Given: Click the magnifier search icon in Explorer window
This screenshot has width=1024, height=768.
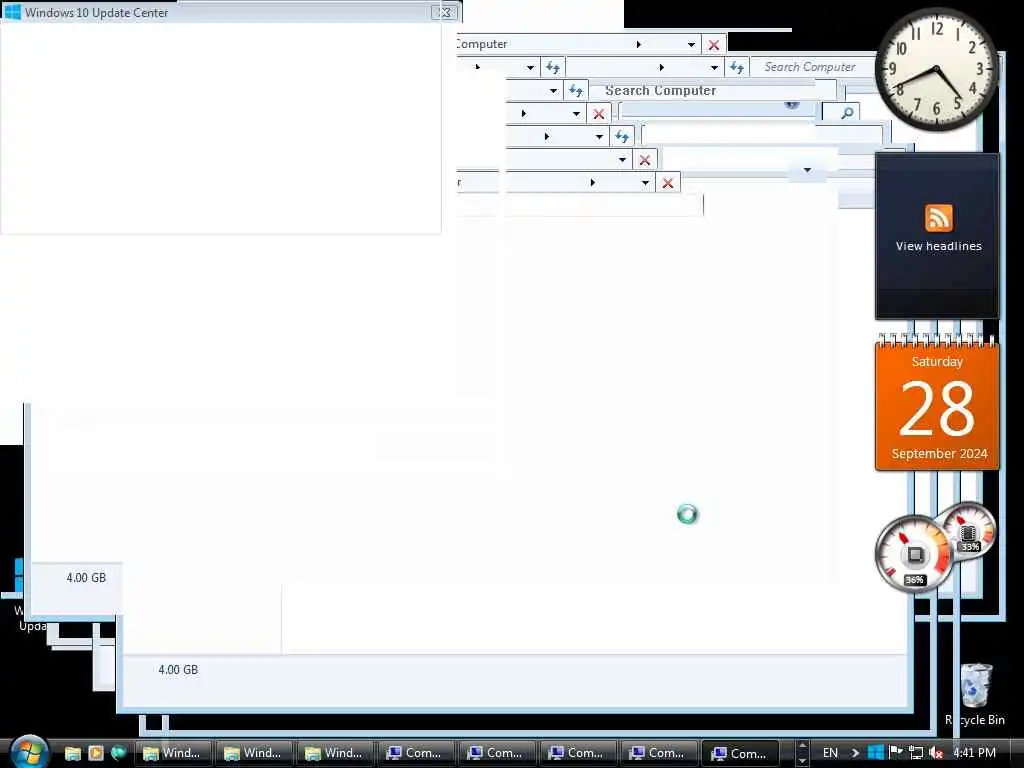Looking at the screenshot, I should [x=847, y=113].
